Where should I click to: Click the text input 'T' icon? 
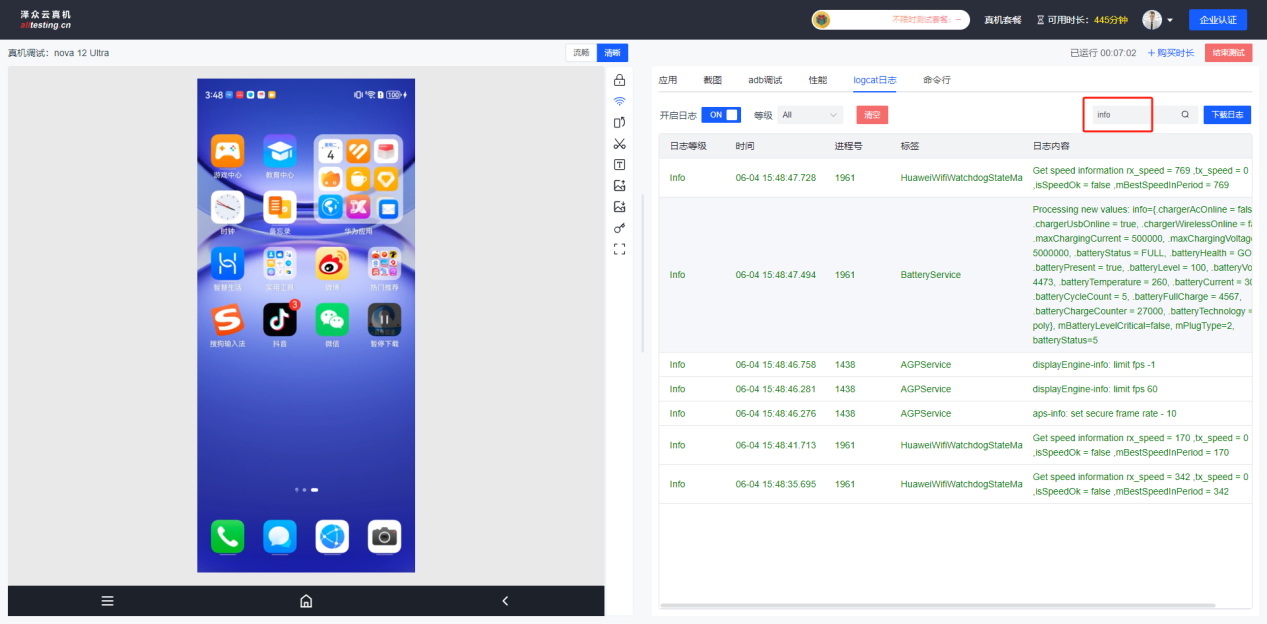point(619,165)
